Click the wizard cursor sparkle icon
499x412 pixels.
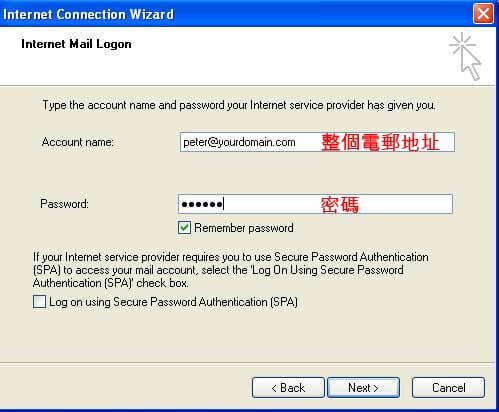tap(465, 56)
